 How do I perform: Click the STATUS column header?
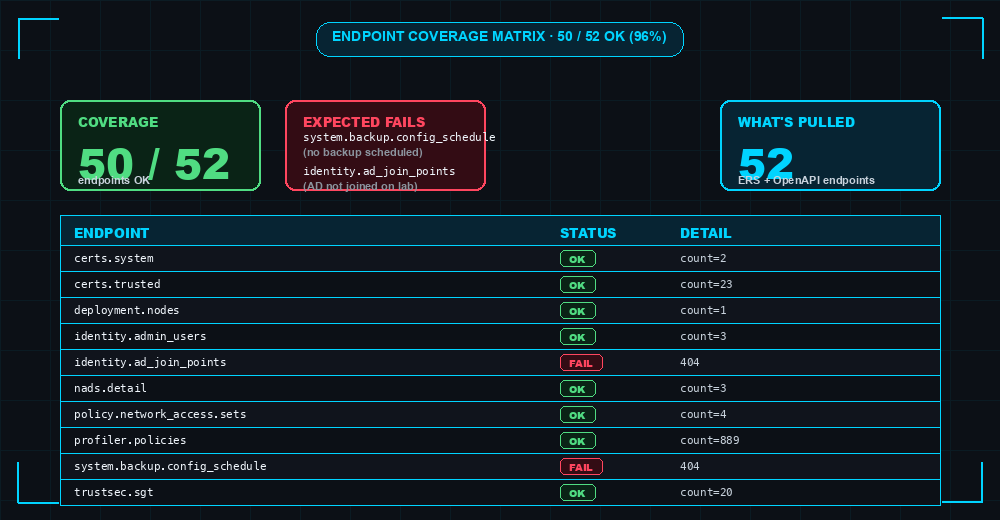[x=588, y=233]
